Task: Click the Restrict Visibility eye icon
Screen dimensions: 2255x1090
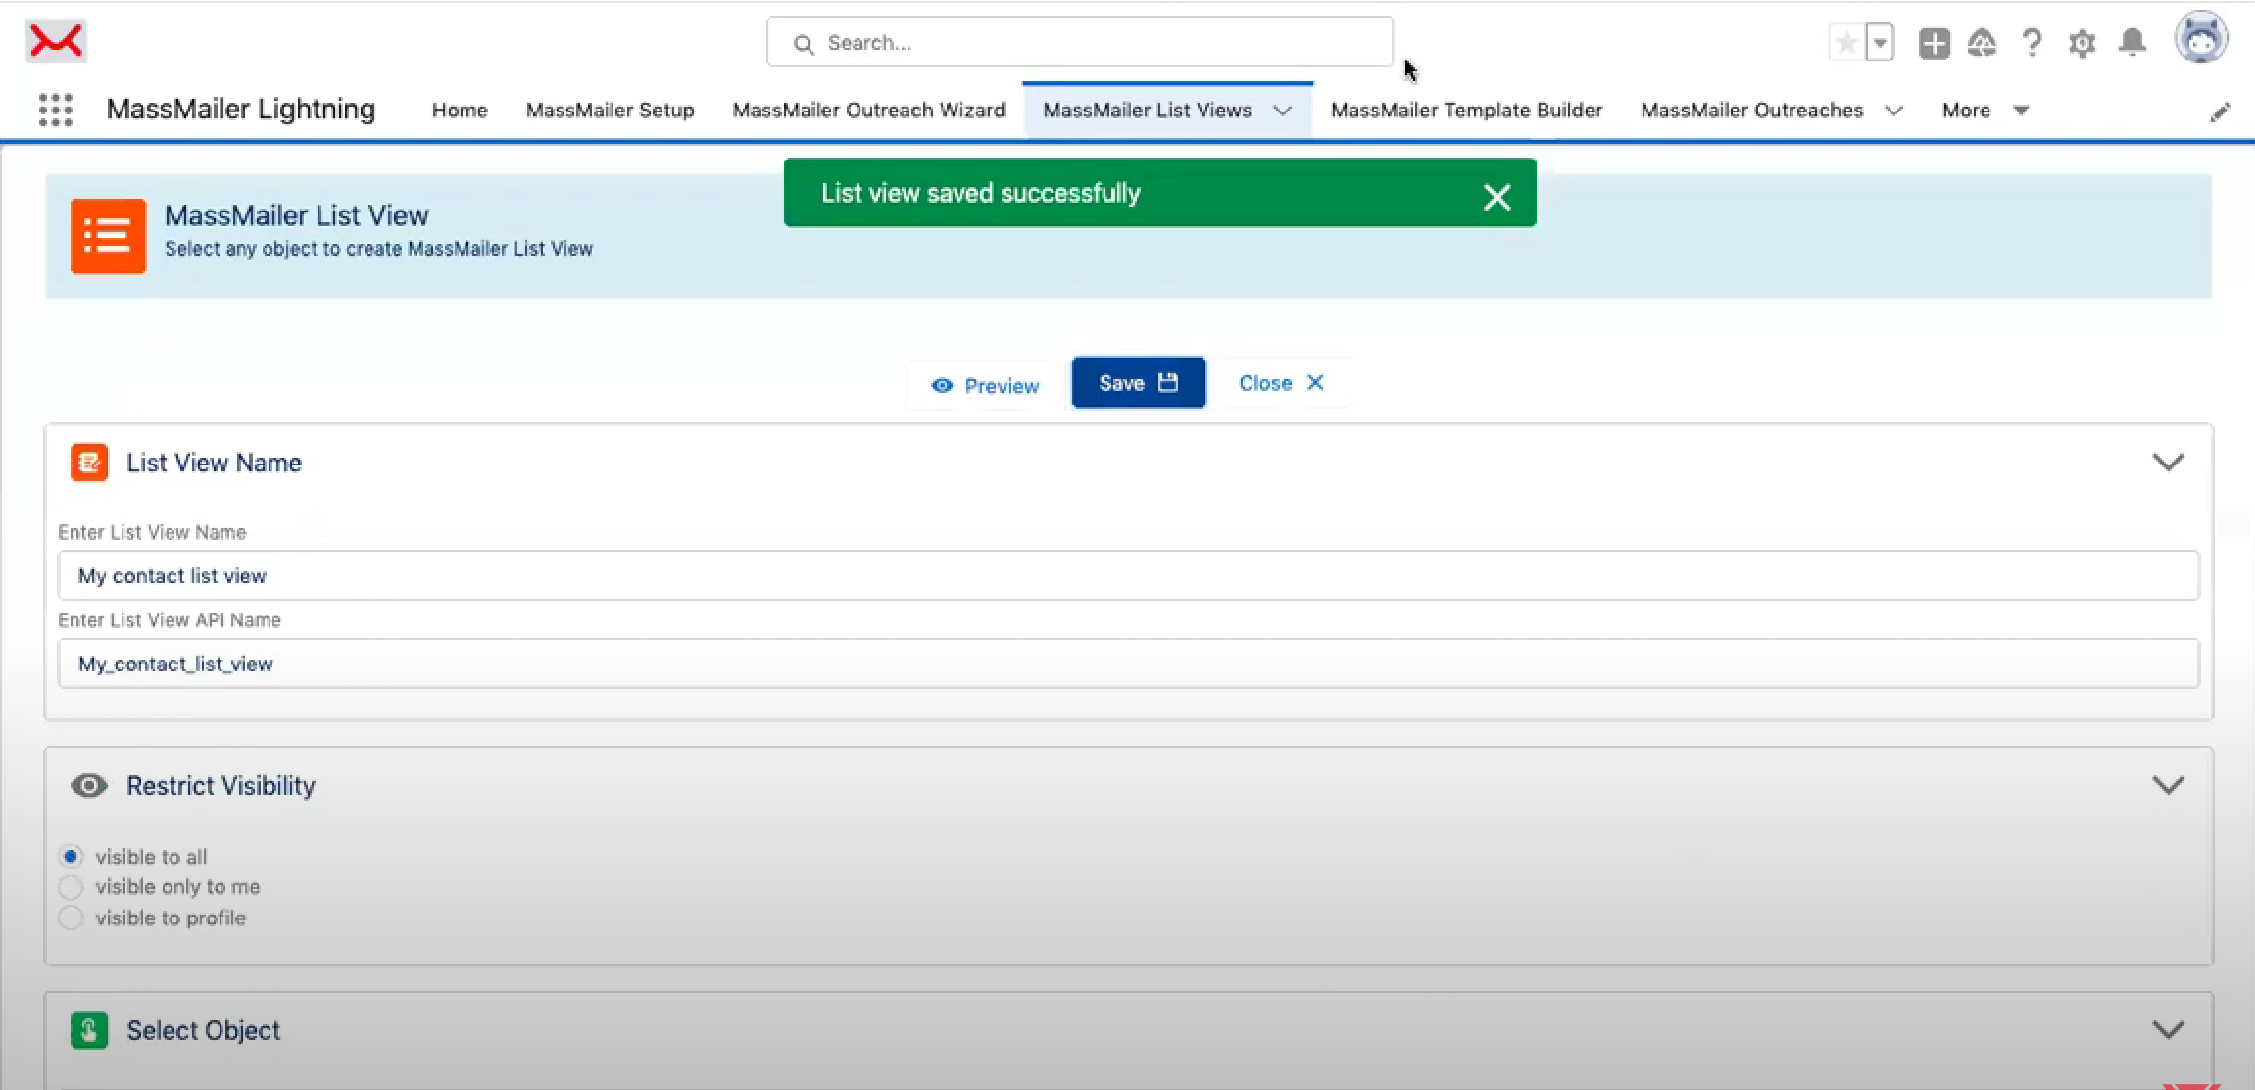Action: click(89, 786)
